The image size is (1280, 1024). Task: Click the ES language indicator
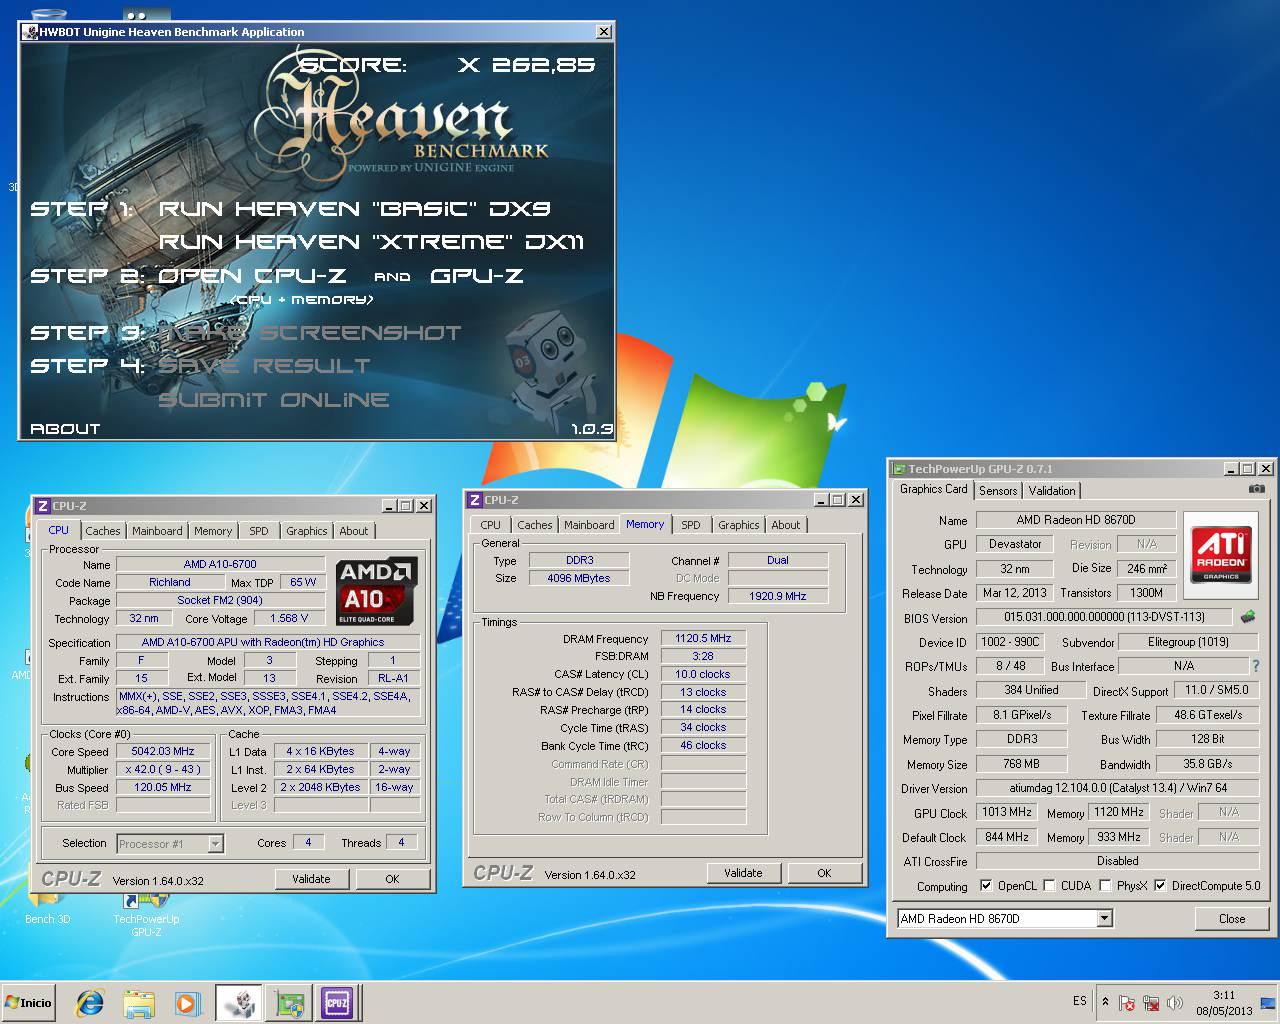tap(1080, 1001)
